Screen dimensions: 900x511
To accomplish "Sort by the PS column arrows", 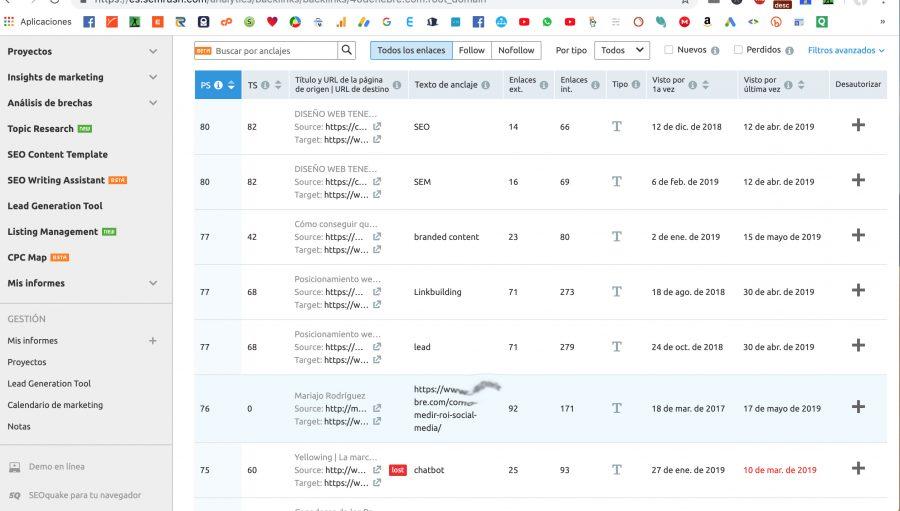I will pos(231,85).
